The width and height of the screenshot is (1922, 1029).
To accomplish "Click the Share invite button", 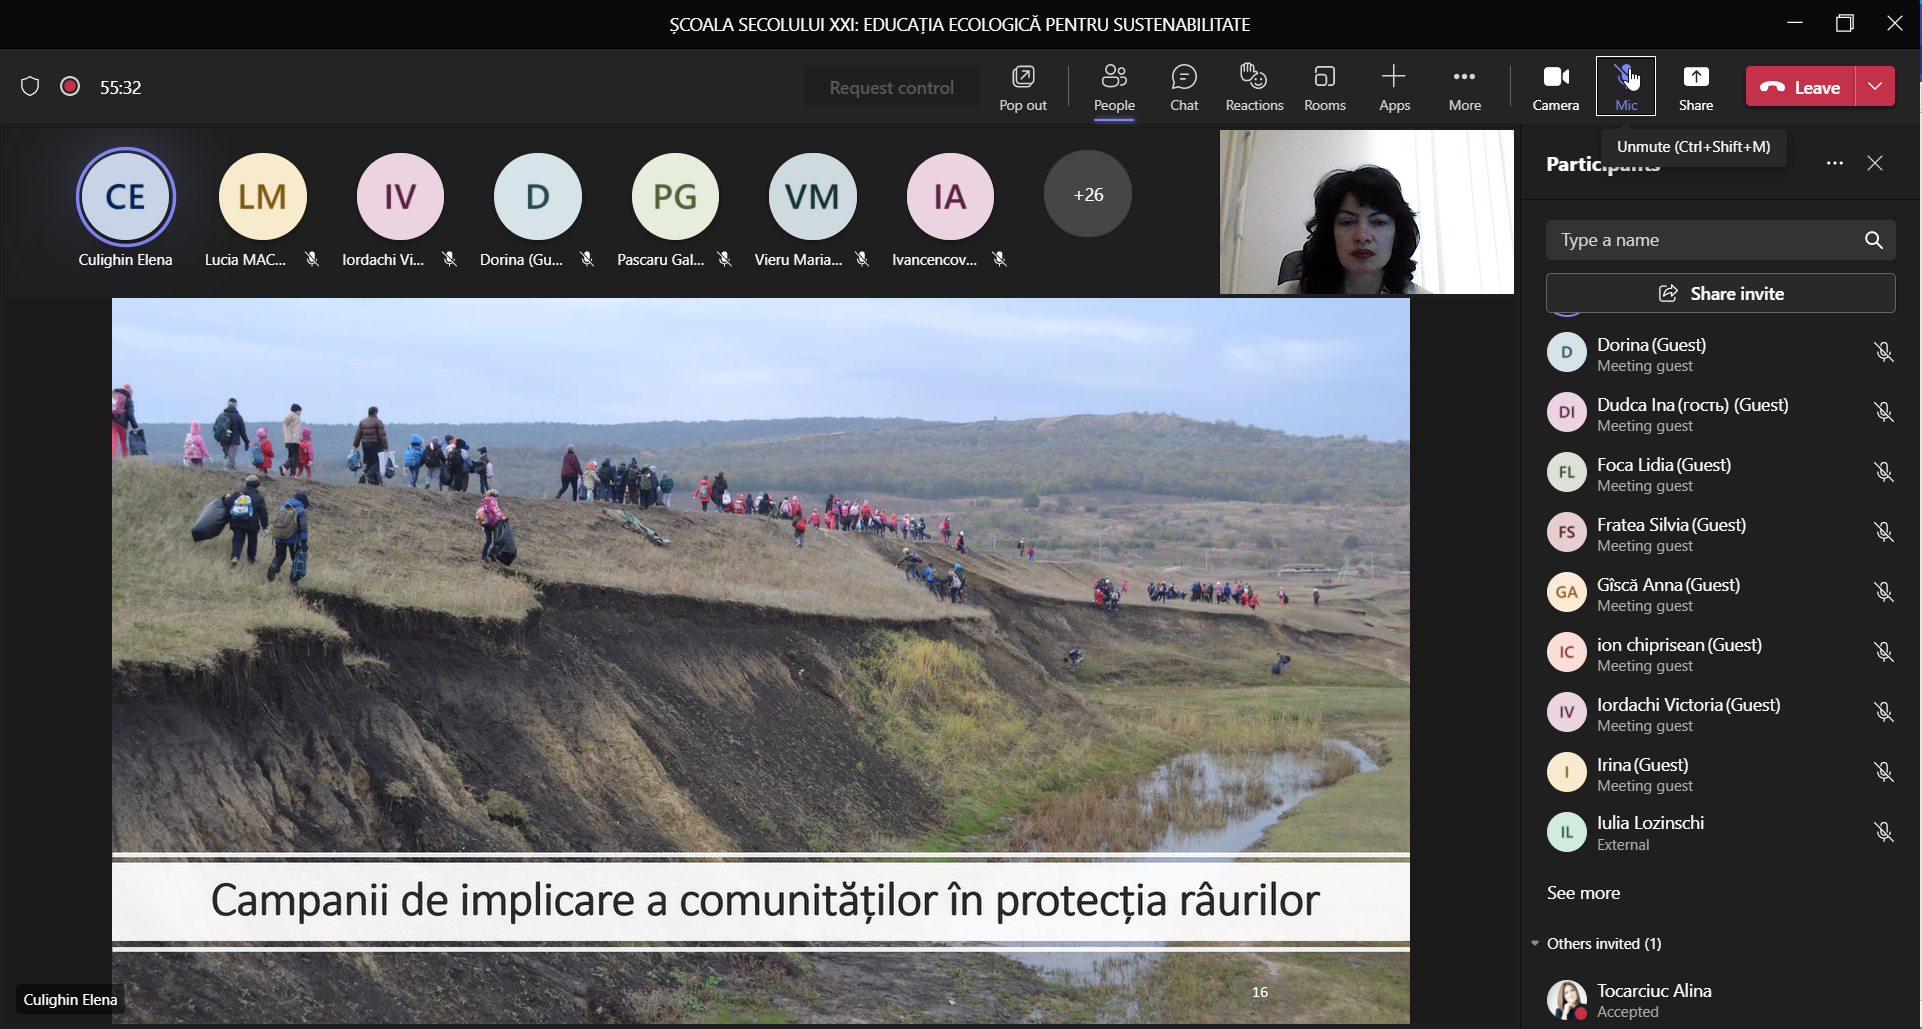I will pos(1720,293).
